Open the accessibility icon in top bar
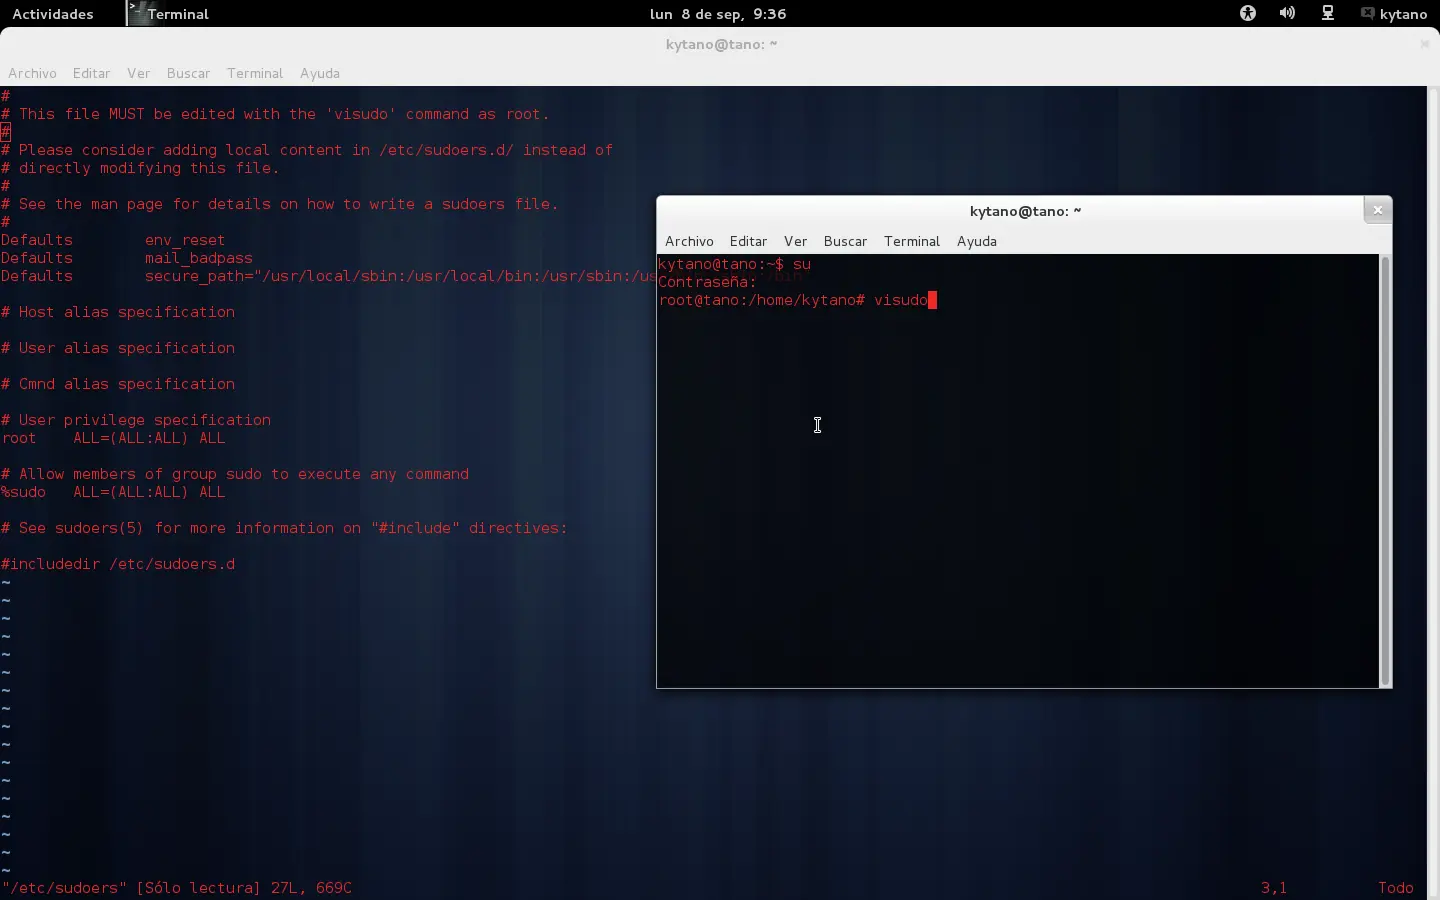 pos(1248,14)
